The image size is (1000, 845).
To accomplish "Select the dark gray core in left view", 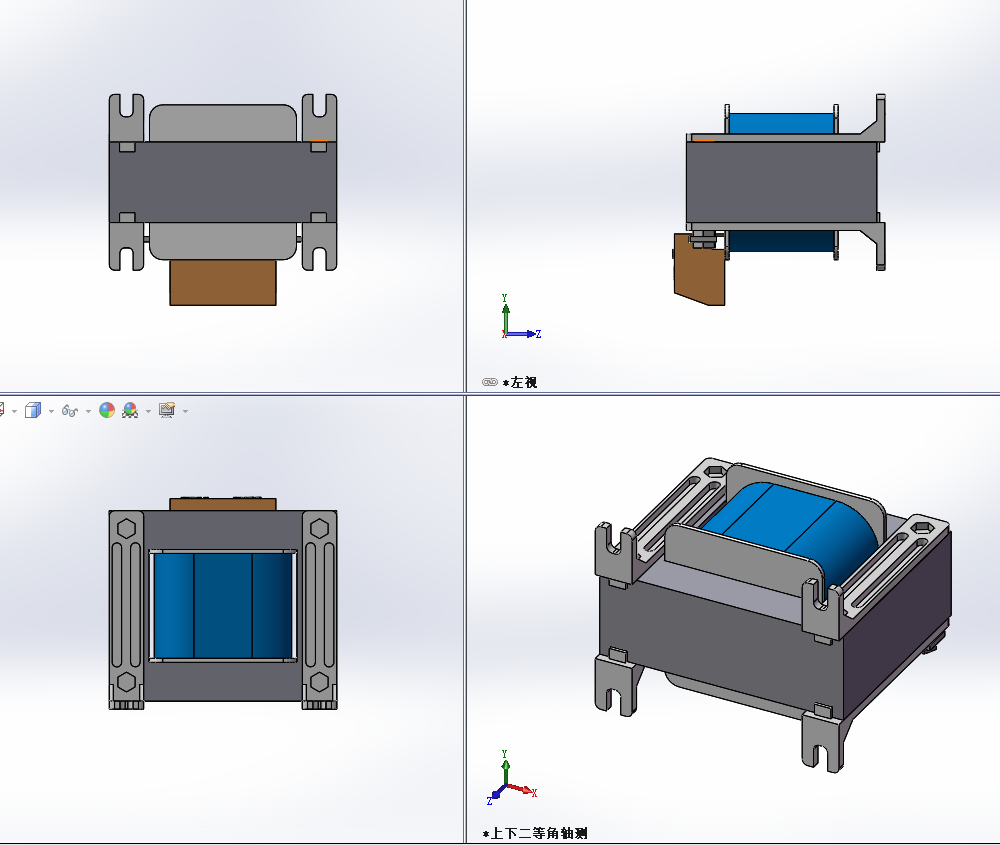I will (781, 182).
